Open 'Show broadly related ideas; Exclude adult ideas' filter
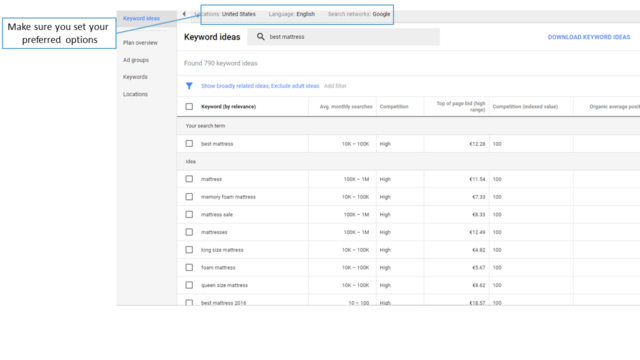The image size is (640, 360). click(260, 86)
